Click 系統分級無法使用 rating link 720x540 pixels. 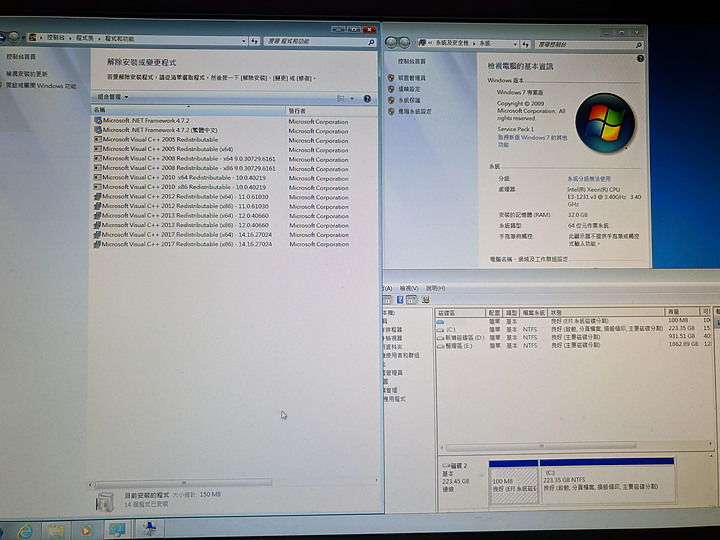pos(589,179)
